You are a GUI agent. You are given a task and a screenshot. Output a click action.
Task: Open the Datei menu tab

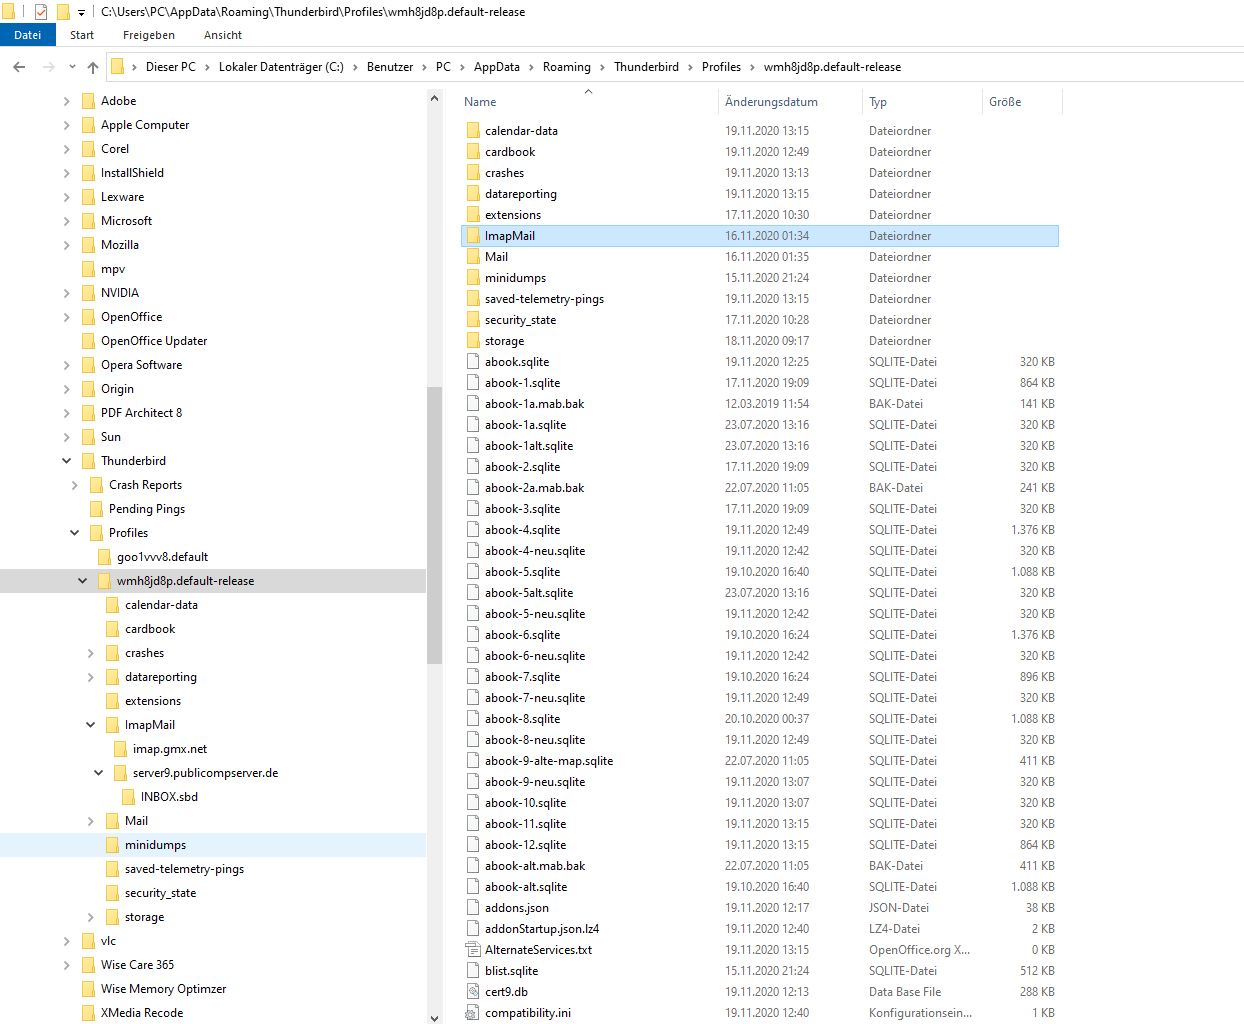click(27, 35)
